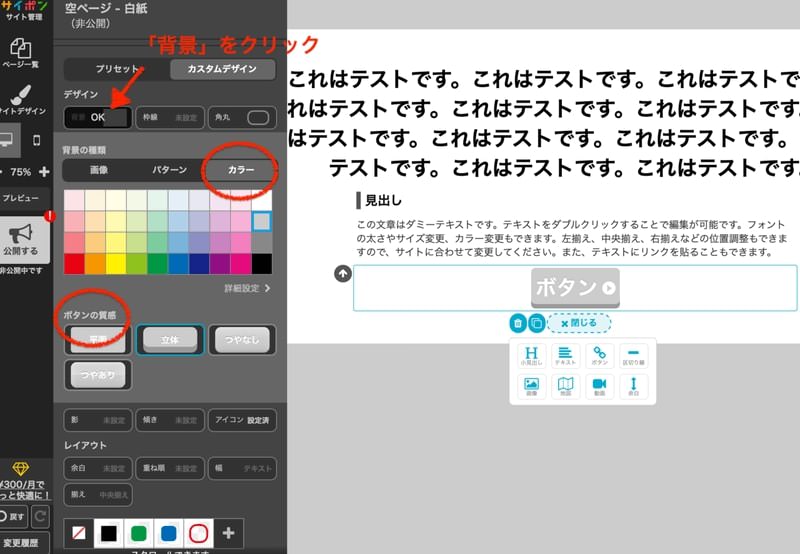Image resolution: width=800 pixels, height=554 pixels.
Task: Delete the block with the trash icon
Action: (x=518, y=323)
